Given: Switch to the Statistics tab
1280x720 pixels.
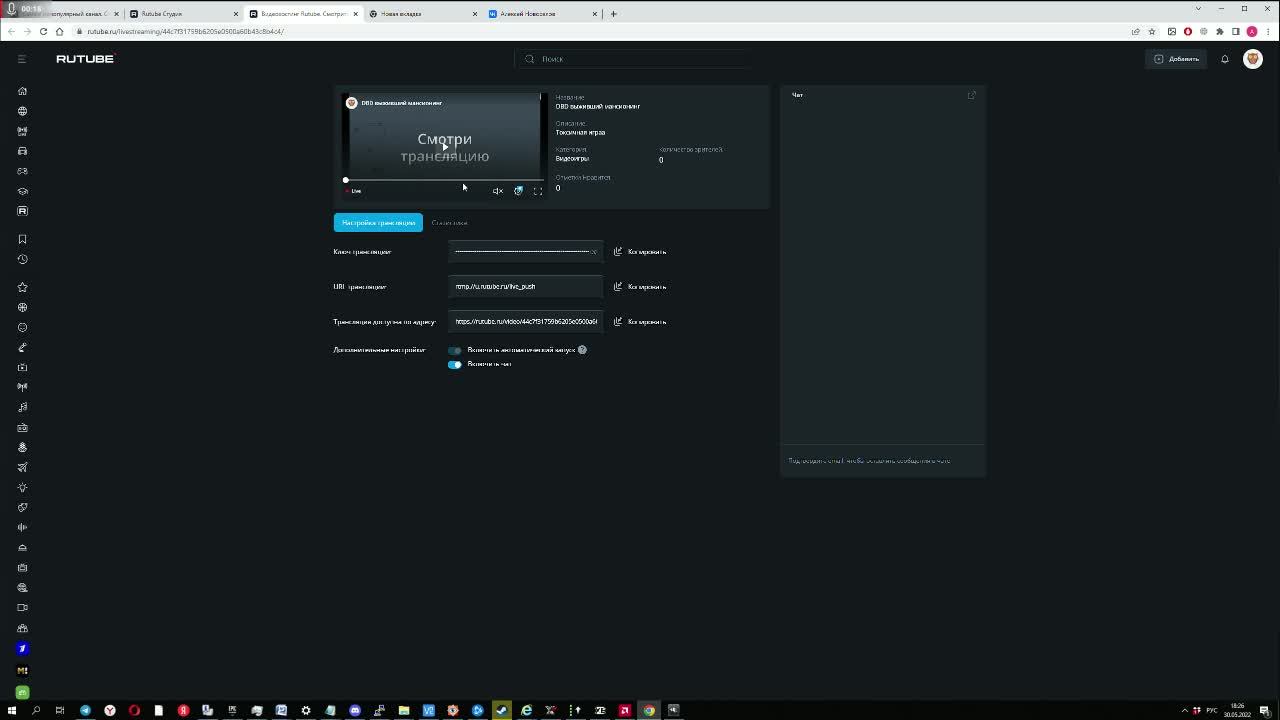Looking at the screenshot, I should pyautogui.click(x=450, y=222).
